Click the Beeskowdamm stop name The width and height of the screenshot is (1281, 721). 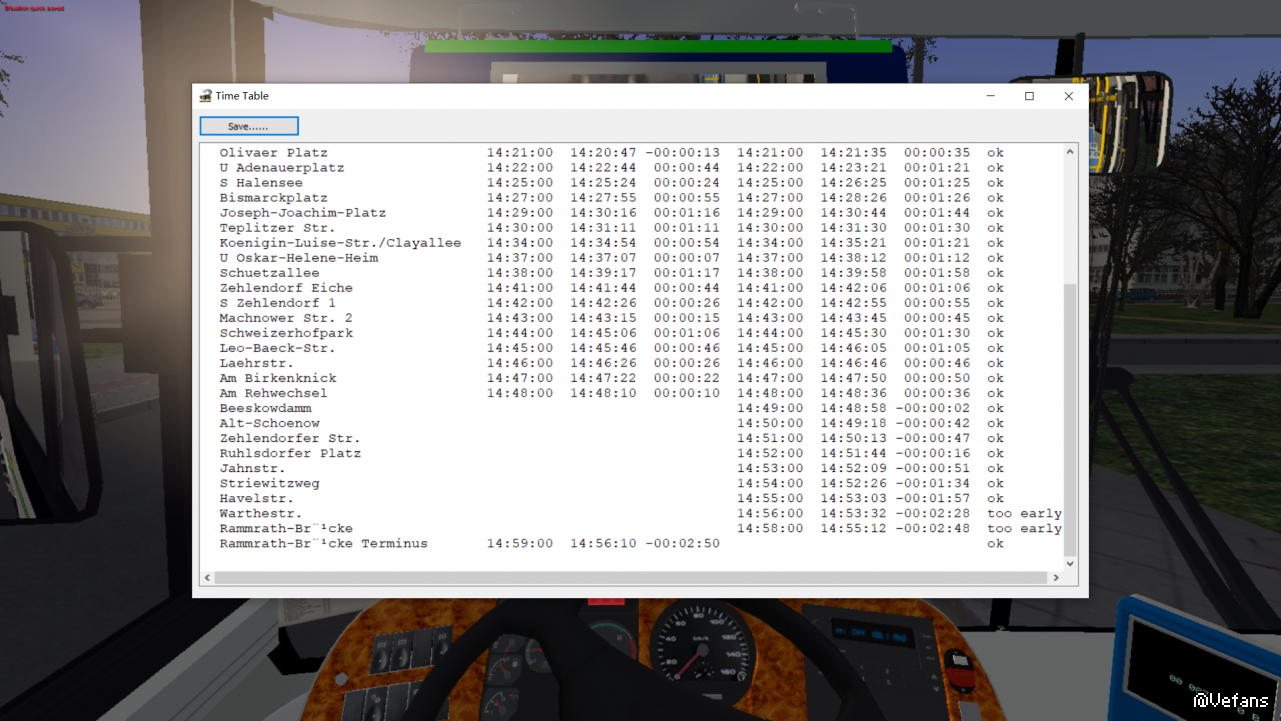(x=265, y=409)
